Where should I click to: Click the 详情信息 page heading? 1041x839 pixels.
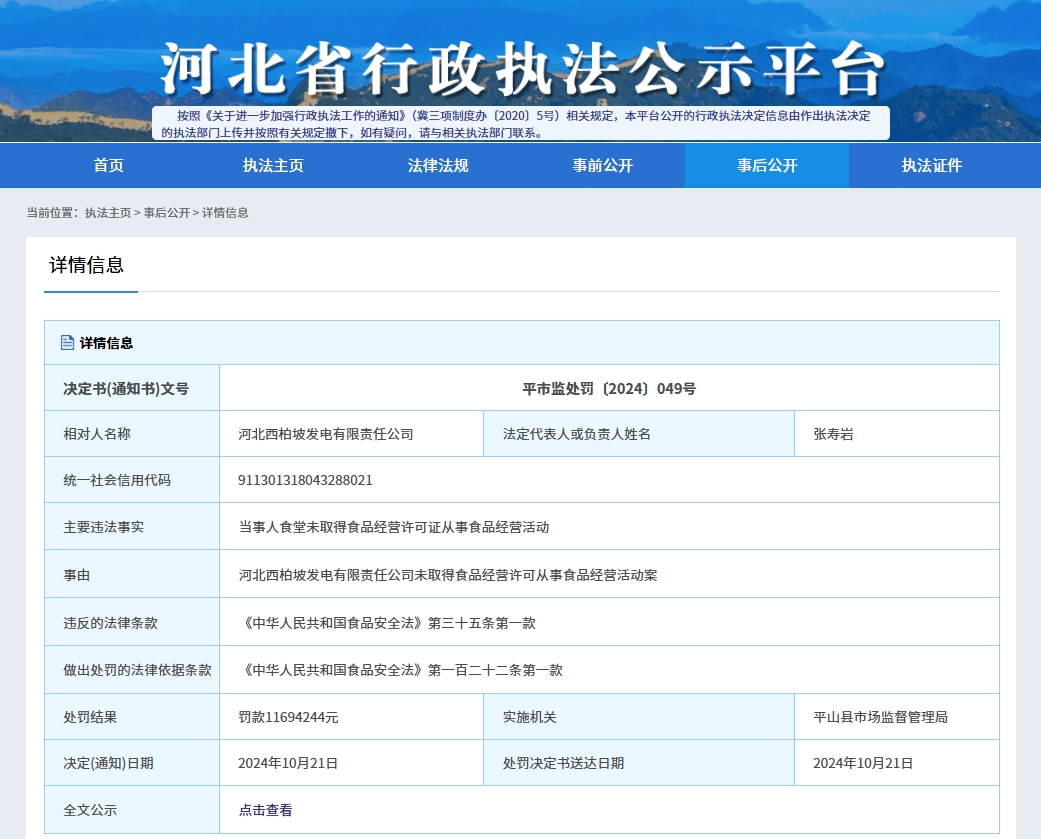point(86,265)
